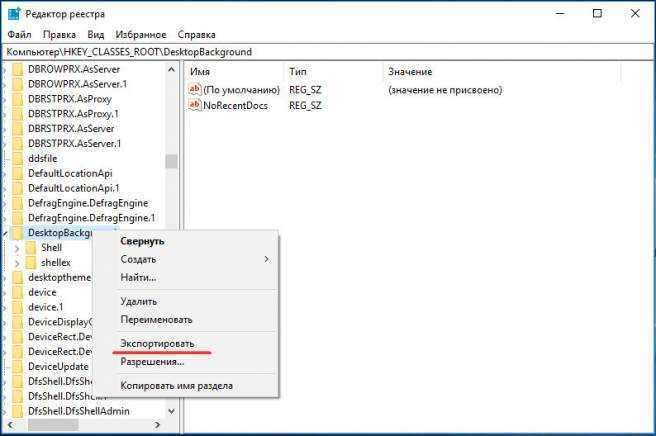656x436 pixels.
Task: Click the ddsfile folder icon
Action: (18, 159)
